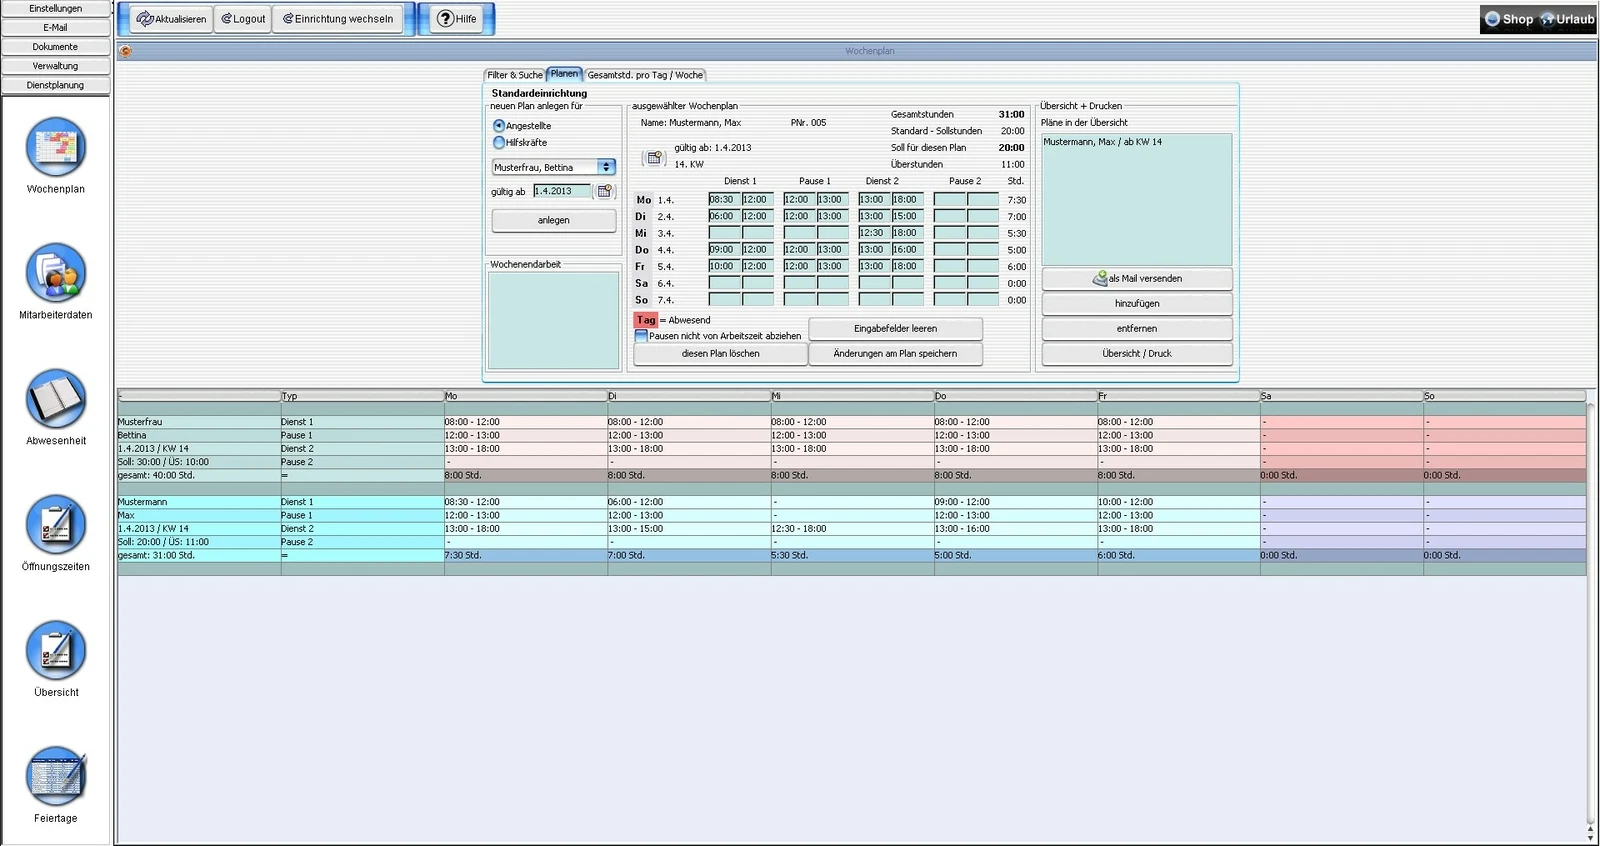
Task: Click Tuesday Dienst 1 start field 06:00
Action: (x=724, y=216)
